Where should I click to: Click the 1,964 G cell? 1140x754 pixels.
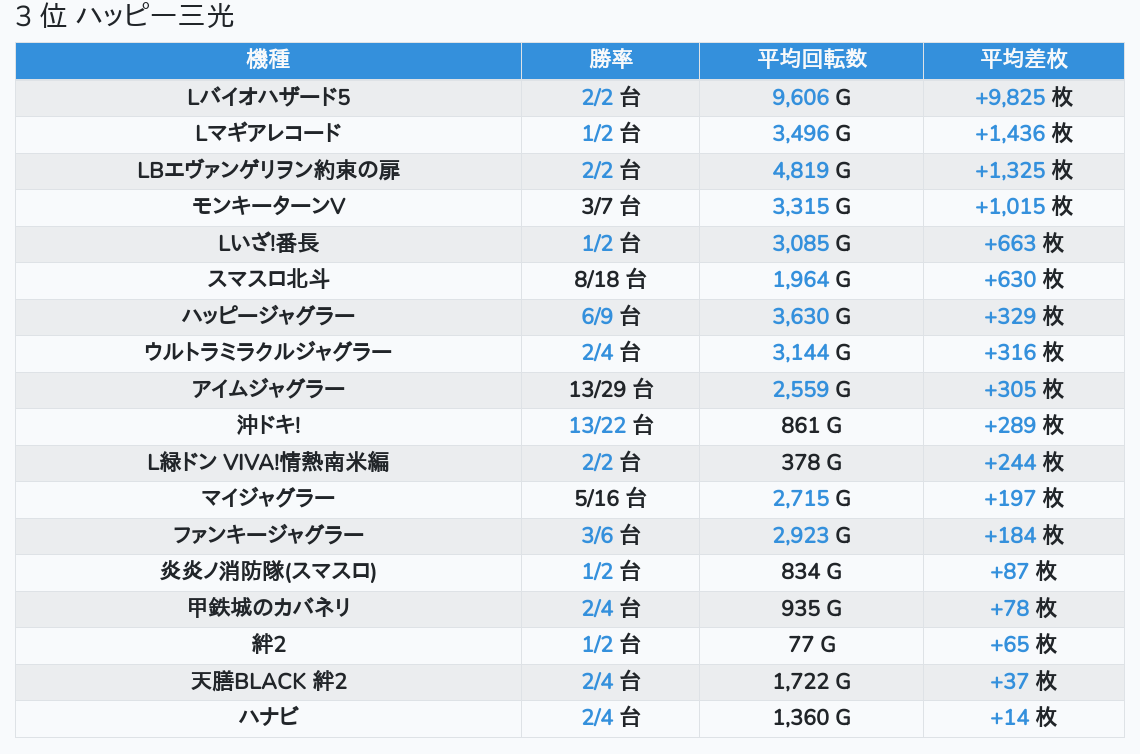[811, 280]
